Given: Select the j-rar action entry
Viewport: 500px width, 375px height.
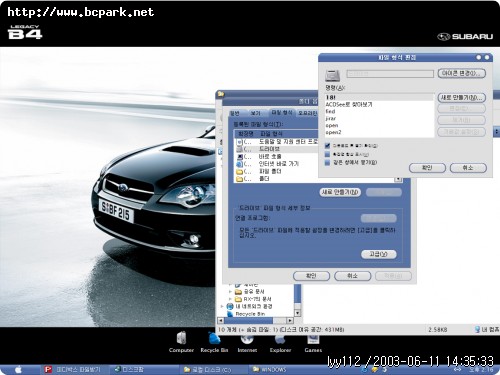Looking at the screenshot, I should point(379,118).
